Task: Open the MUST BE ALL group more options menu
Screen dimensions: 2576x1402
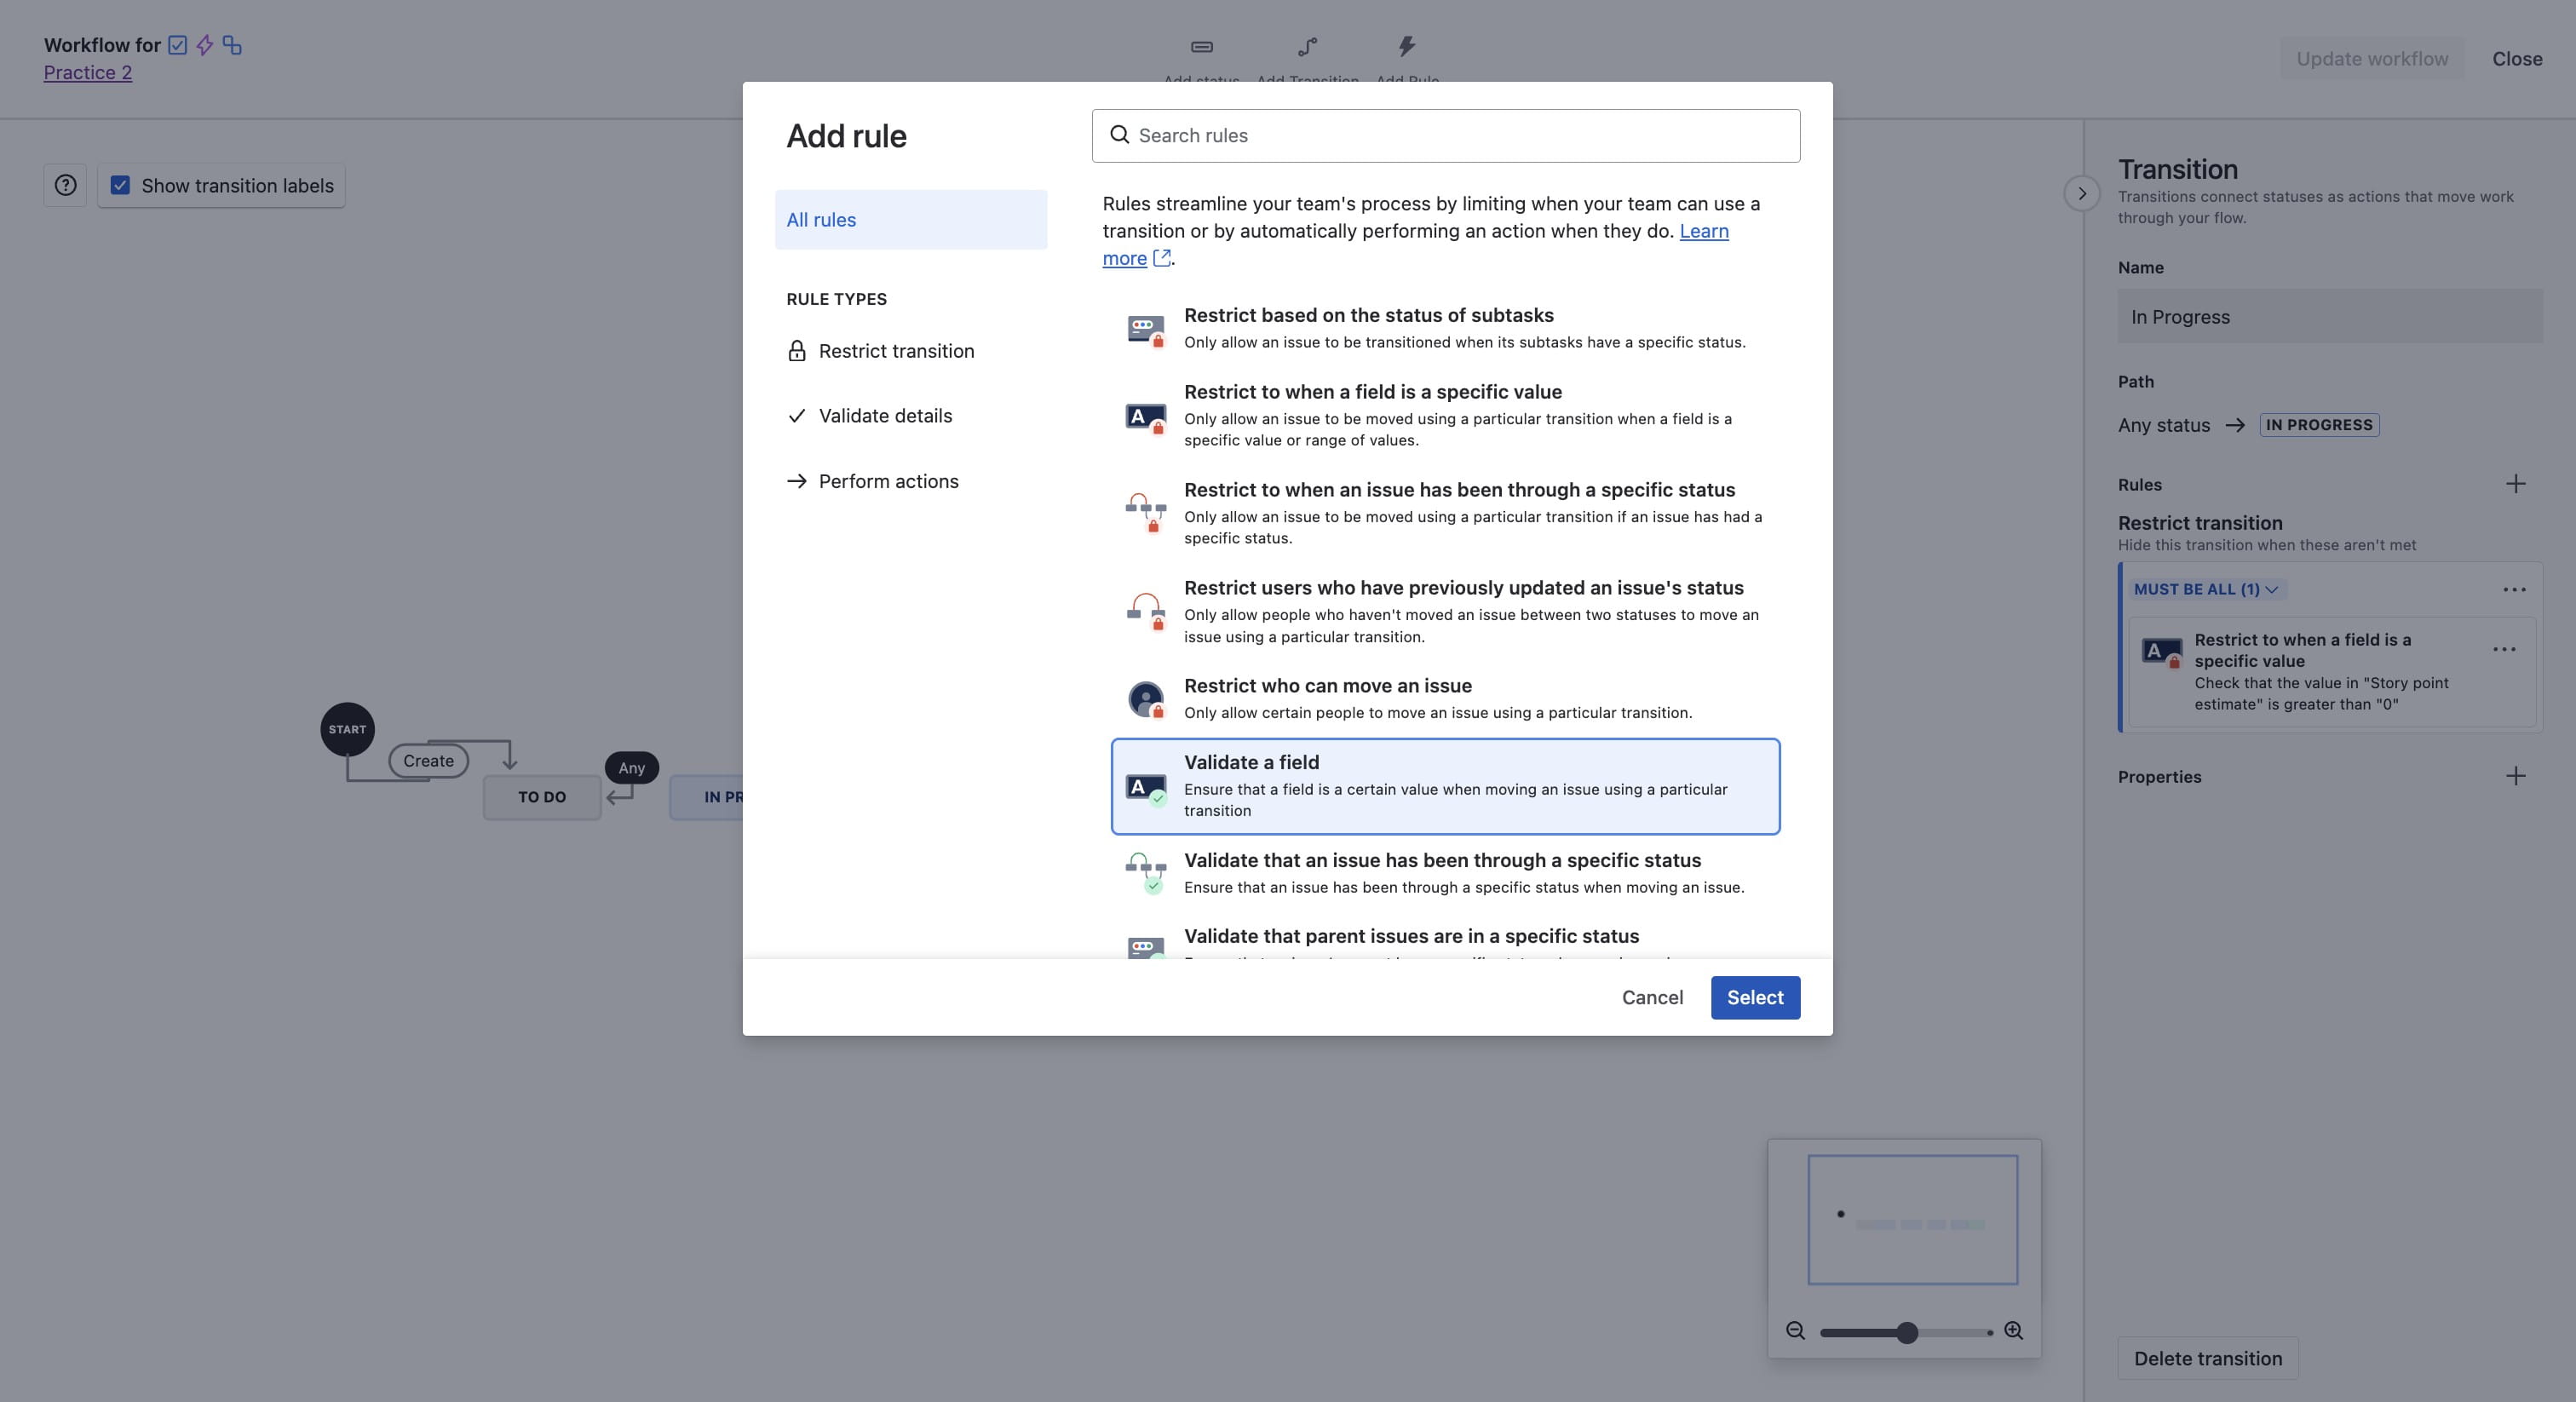Action: [x=2514, y=590]
